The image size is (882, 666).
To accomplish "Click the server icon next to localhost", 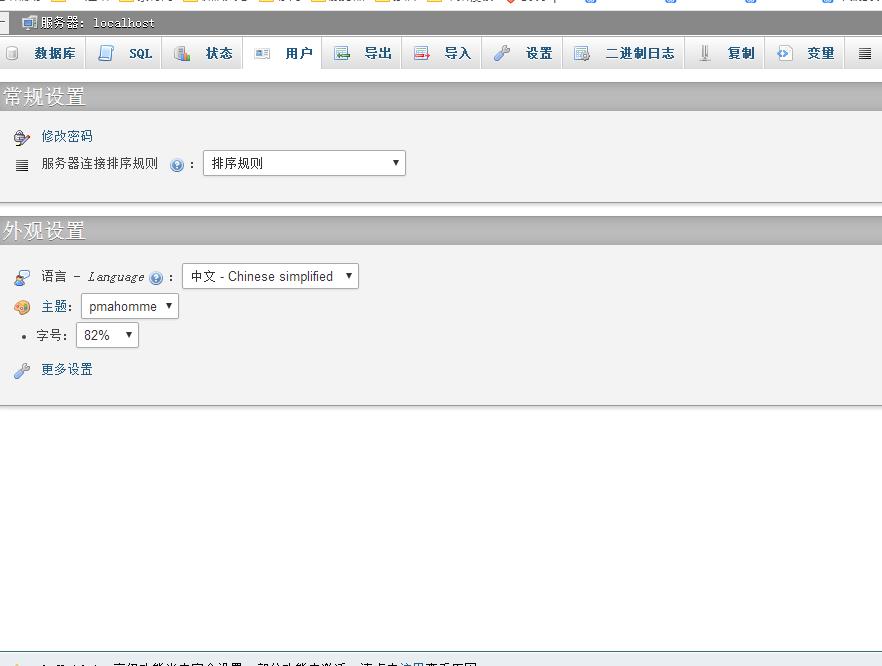I will tap(29, 22).
